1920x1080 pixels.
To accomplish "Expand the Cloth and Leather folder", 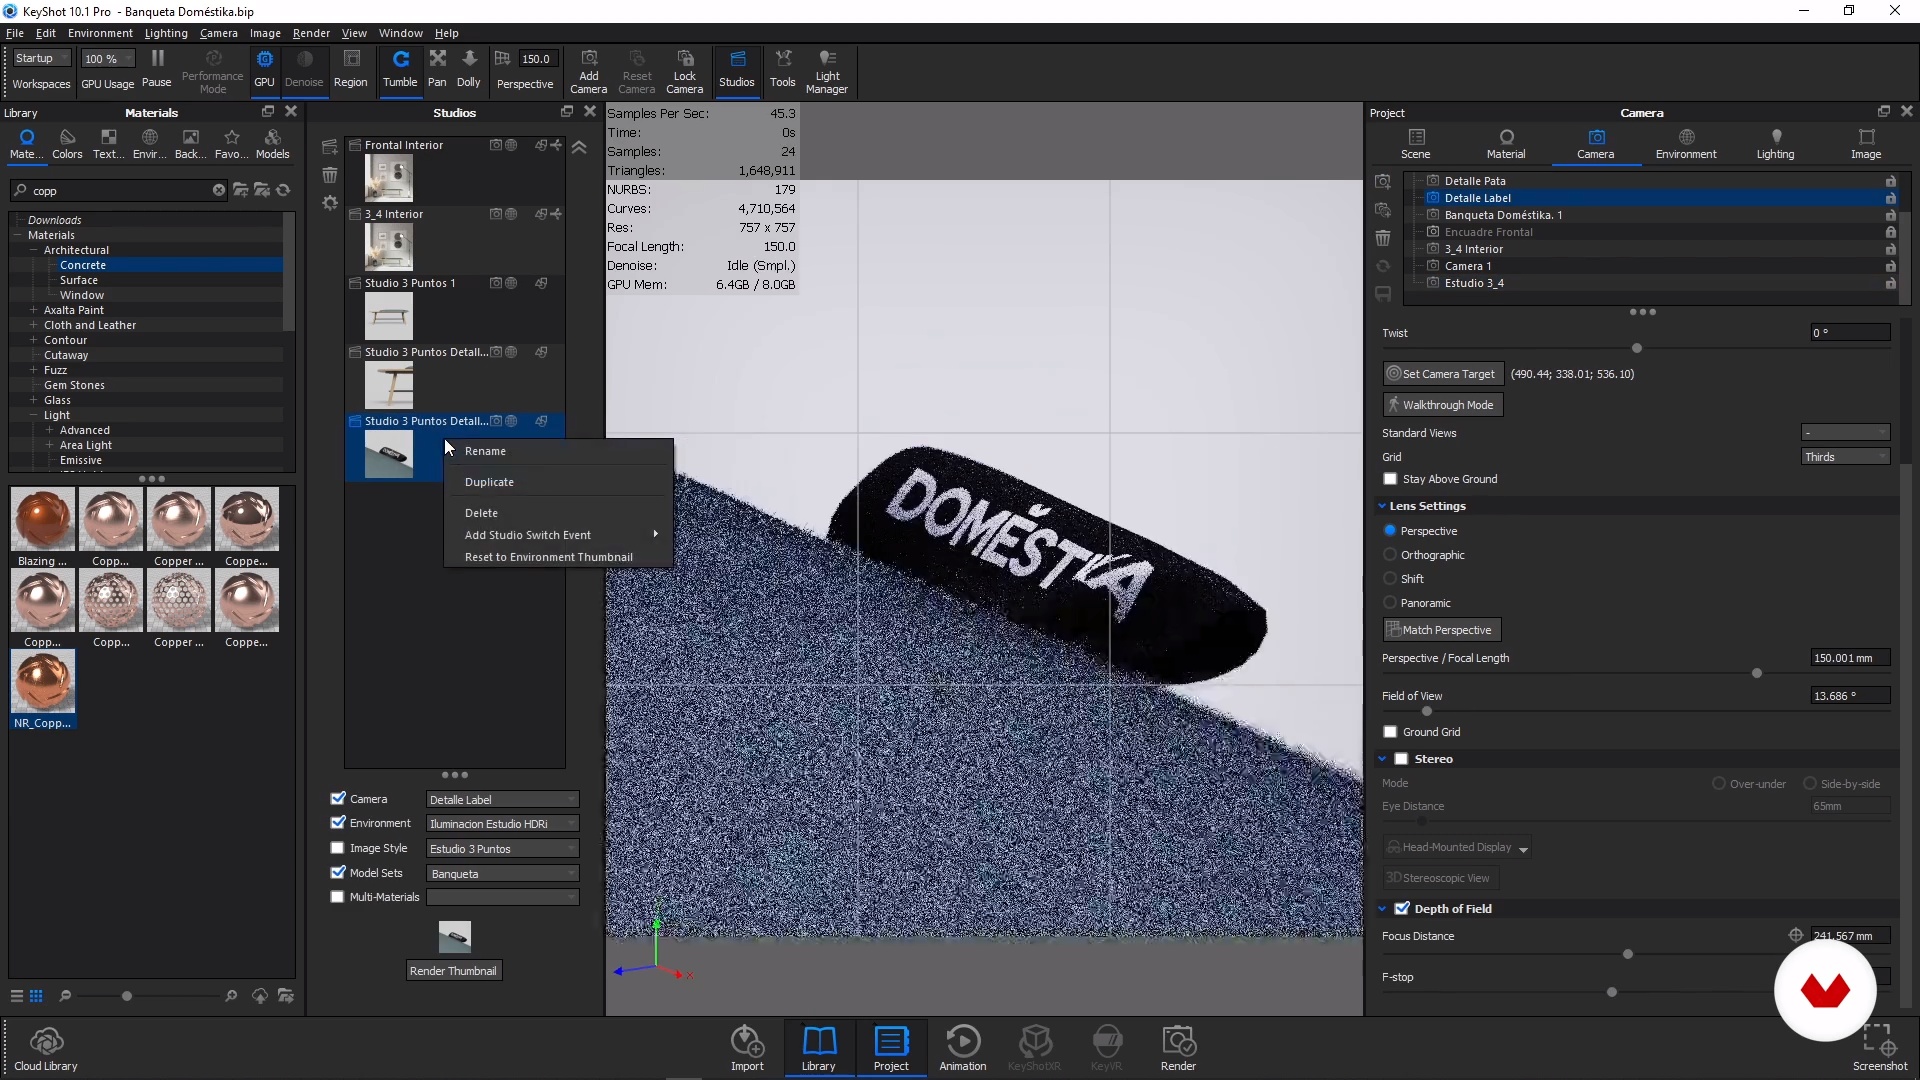I will (x=33, y=325).
